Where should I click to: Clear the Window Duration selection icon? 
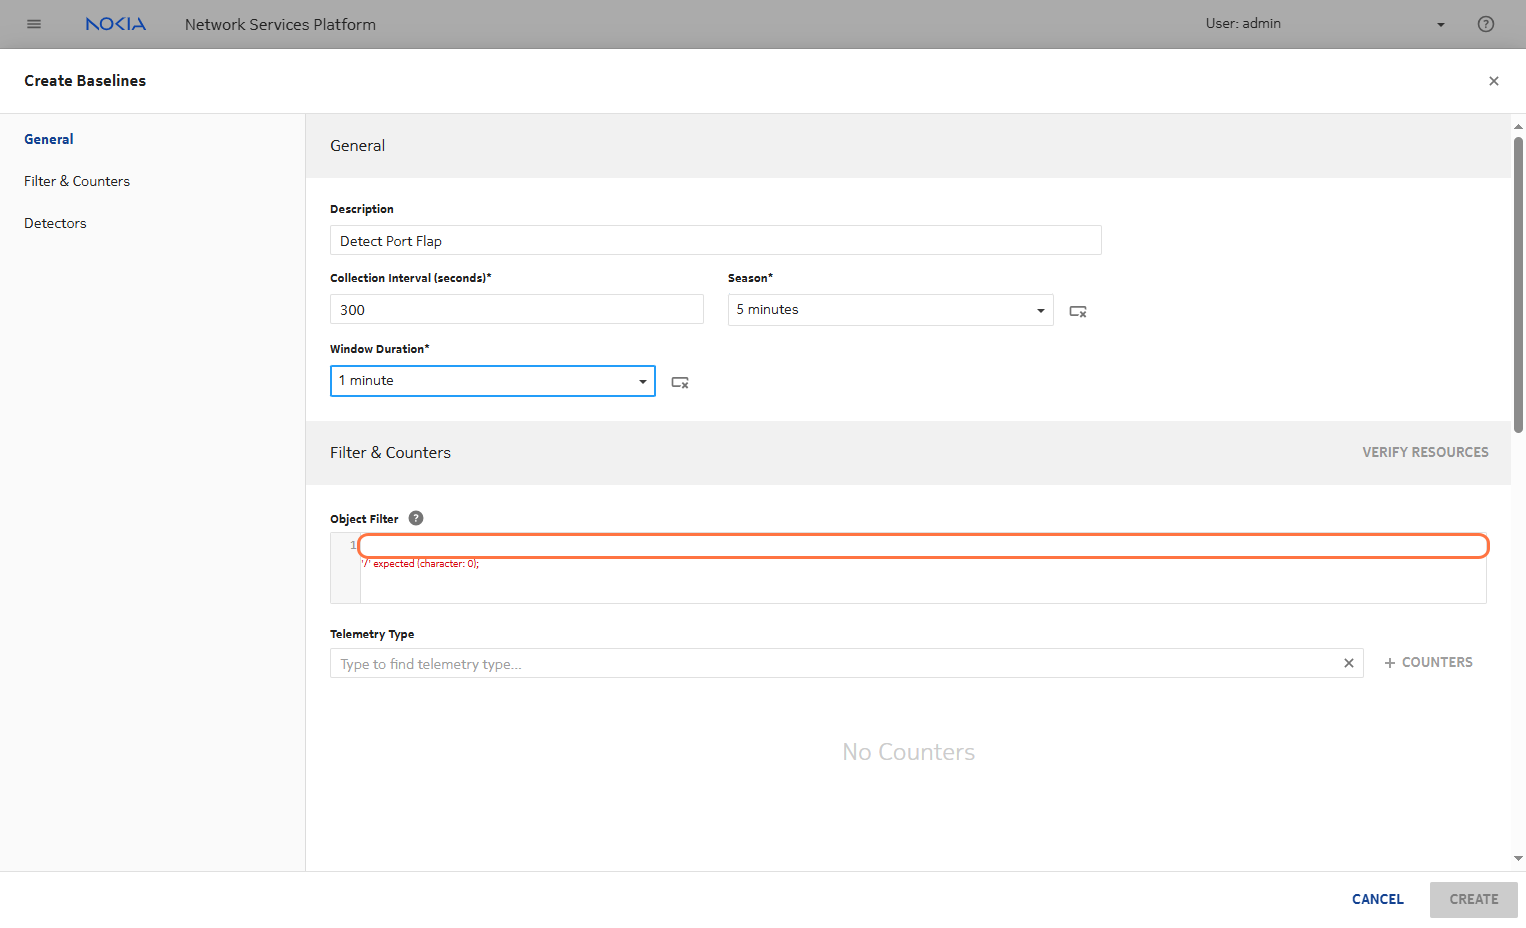point(679,382)
